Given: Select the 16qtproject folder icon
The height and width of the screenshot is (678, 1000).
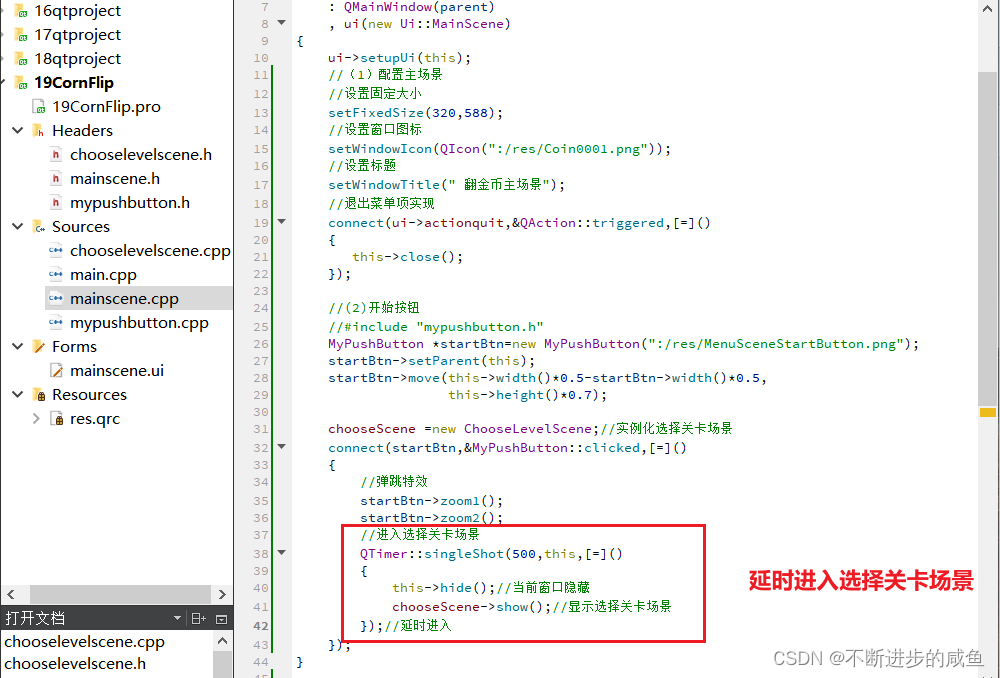Looking at the screenshot, I should tap(21, 11).
